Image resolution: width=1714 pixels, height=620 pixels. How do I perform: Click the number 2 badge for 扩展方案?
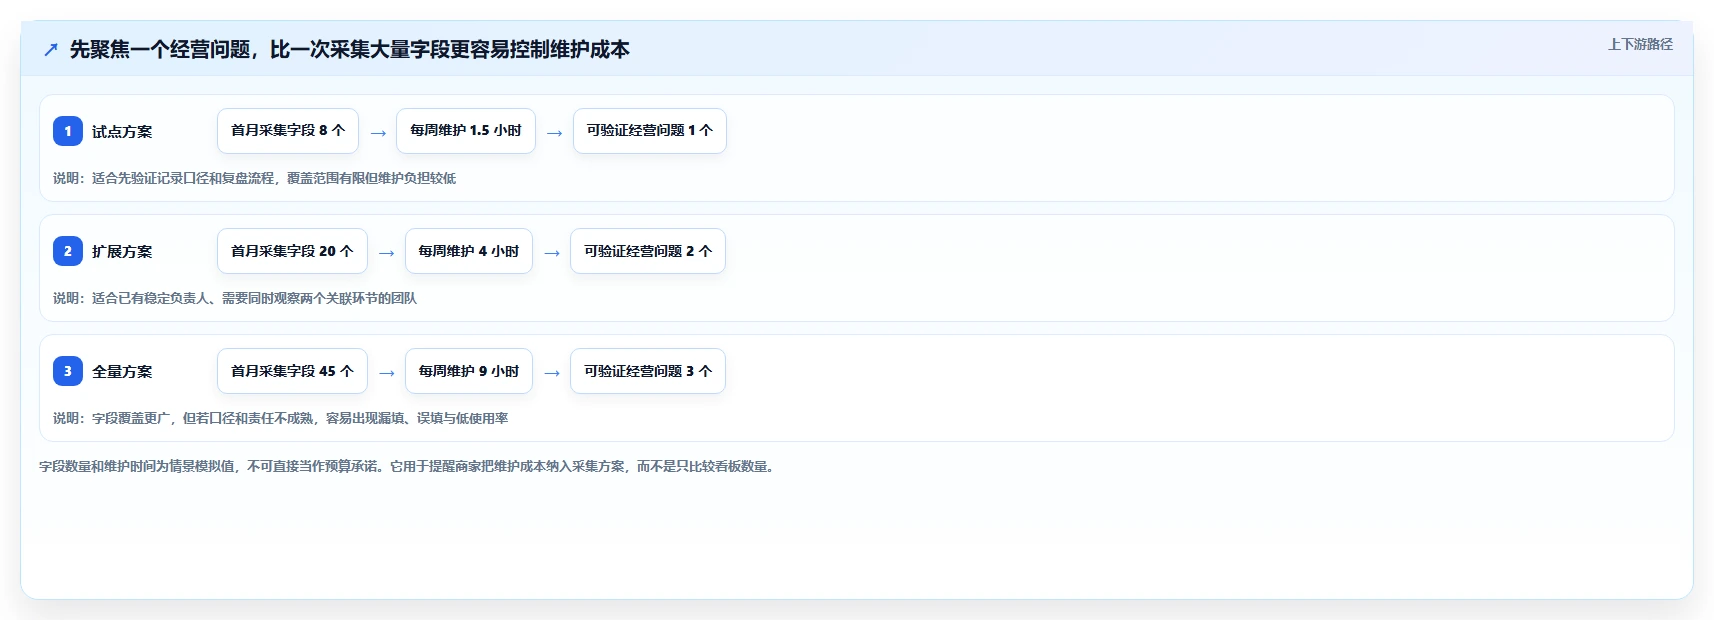pos(68,251)
